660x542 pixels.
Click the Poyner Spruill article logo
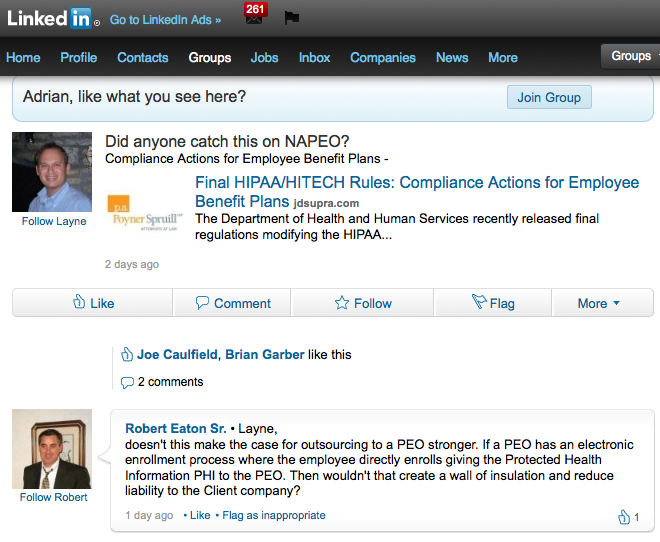tap(145, 213)
